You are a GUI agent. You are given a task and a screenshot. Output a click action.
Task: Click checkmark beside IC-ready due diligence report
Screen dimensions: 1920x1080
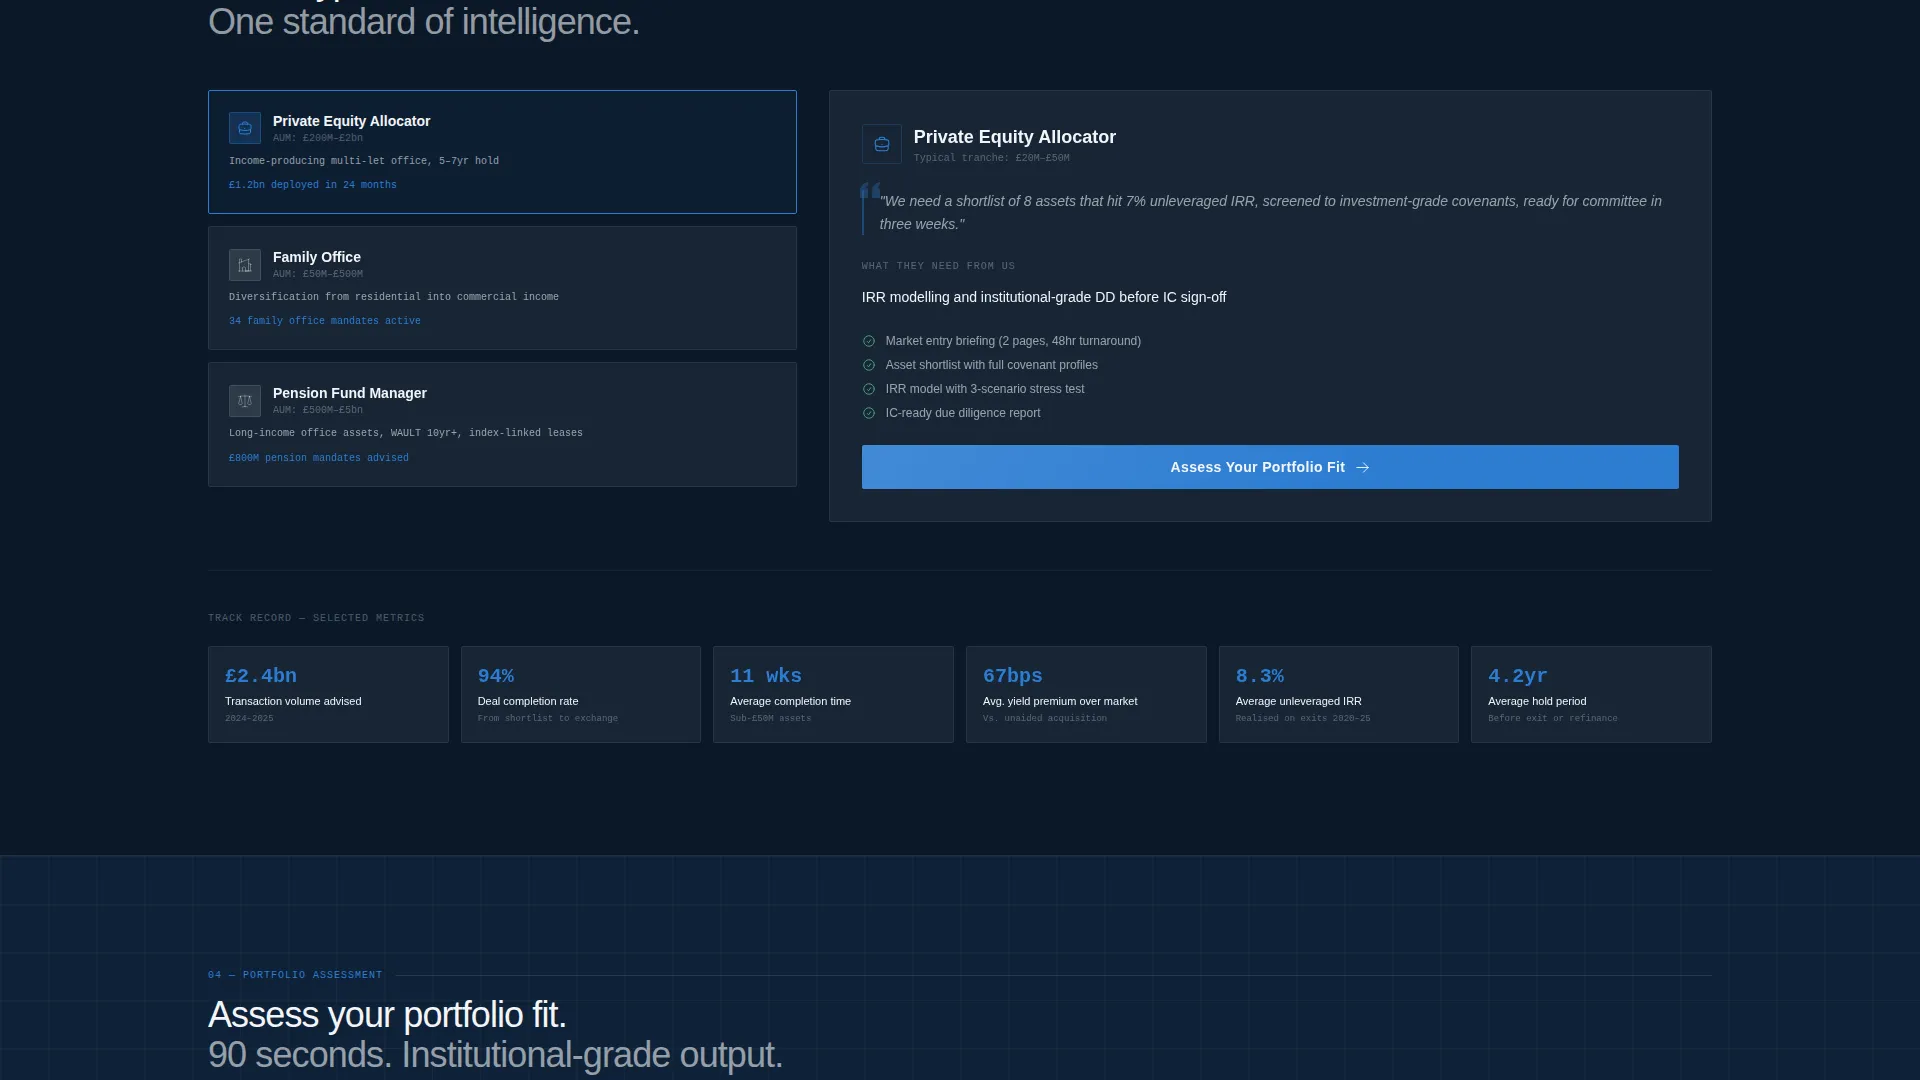869,413
